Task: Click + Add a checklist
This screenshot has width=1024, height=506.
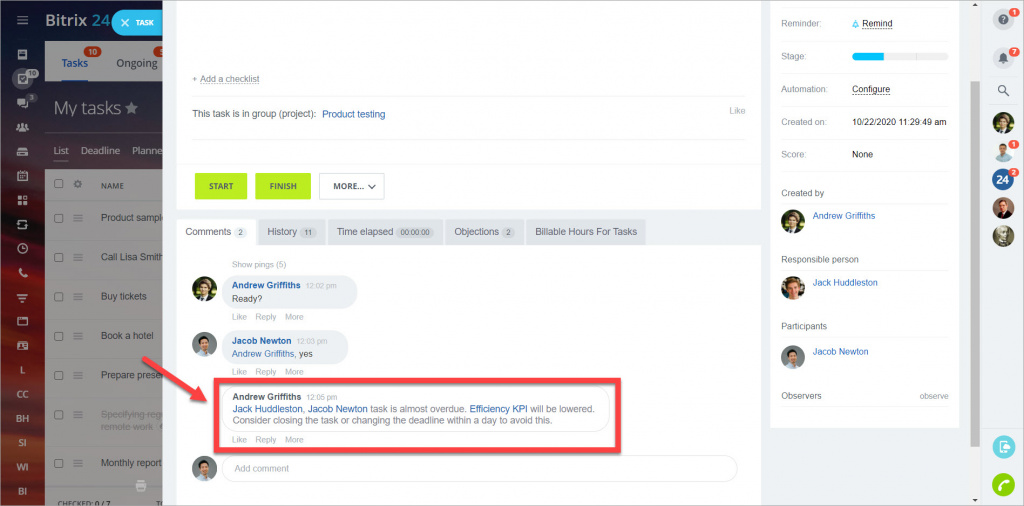Action: tap(226, 78)
